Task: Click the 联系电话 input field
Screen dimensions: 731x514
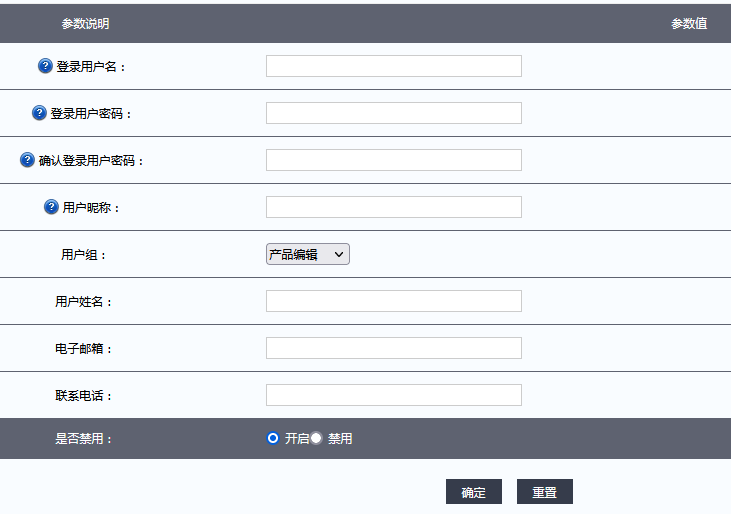Action: pos(393,395)
